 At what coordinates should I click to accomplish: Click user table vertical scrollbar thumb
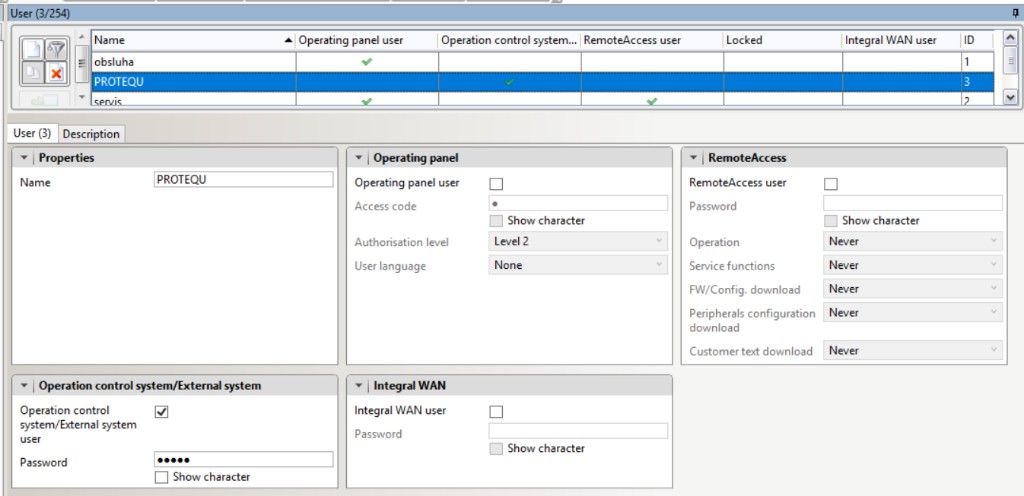coord(1009,62)
